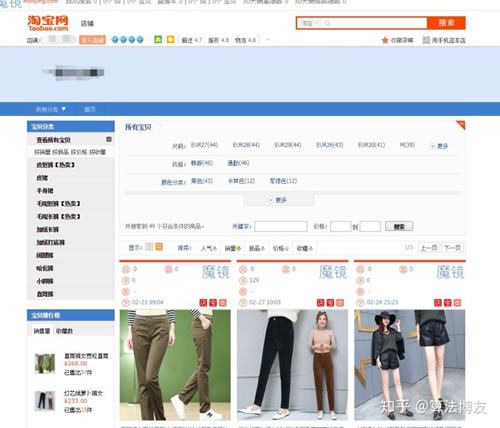The width and height of the screenshot is (500, 428).
Task: Sort items by 价格
Action: click(281, 248)
